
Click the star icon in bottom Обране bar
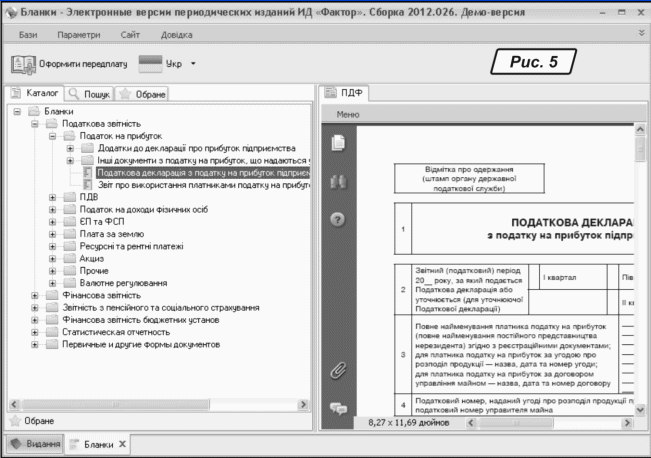pyautogui.click(x=14, y=422)
